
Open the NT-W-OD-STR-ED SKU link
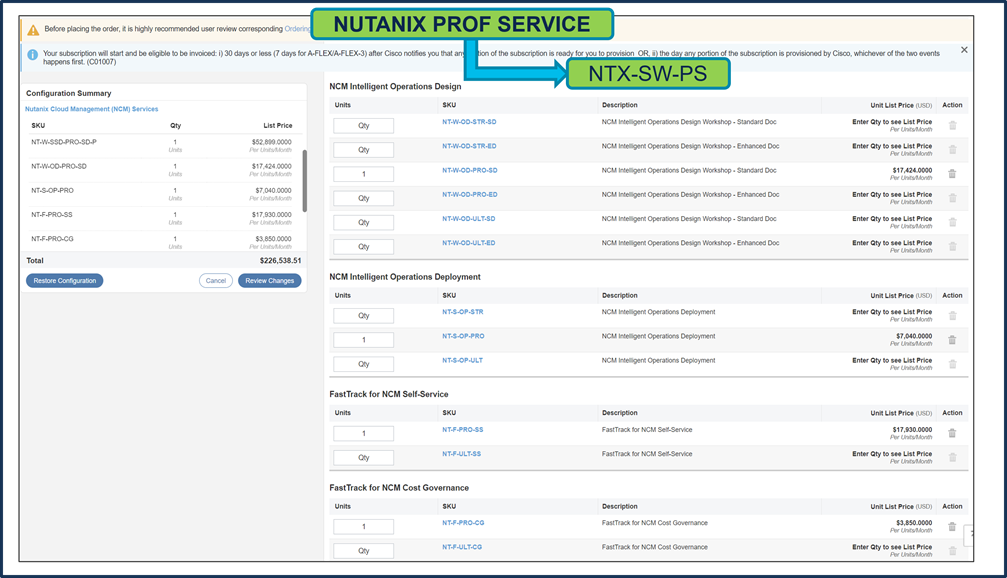[469, 146]
